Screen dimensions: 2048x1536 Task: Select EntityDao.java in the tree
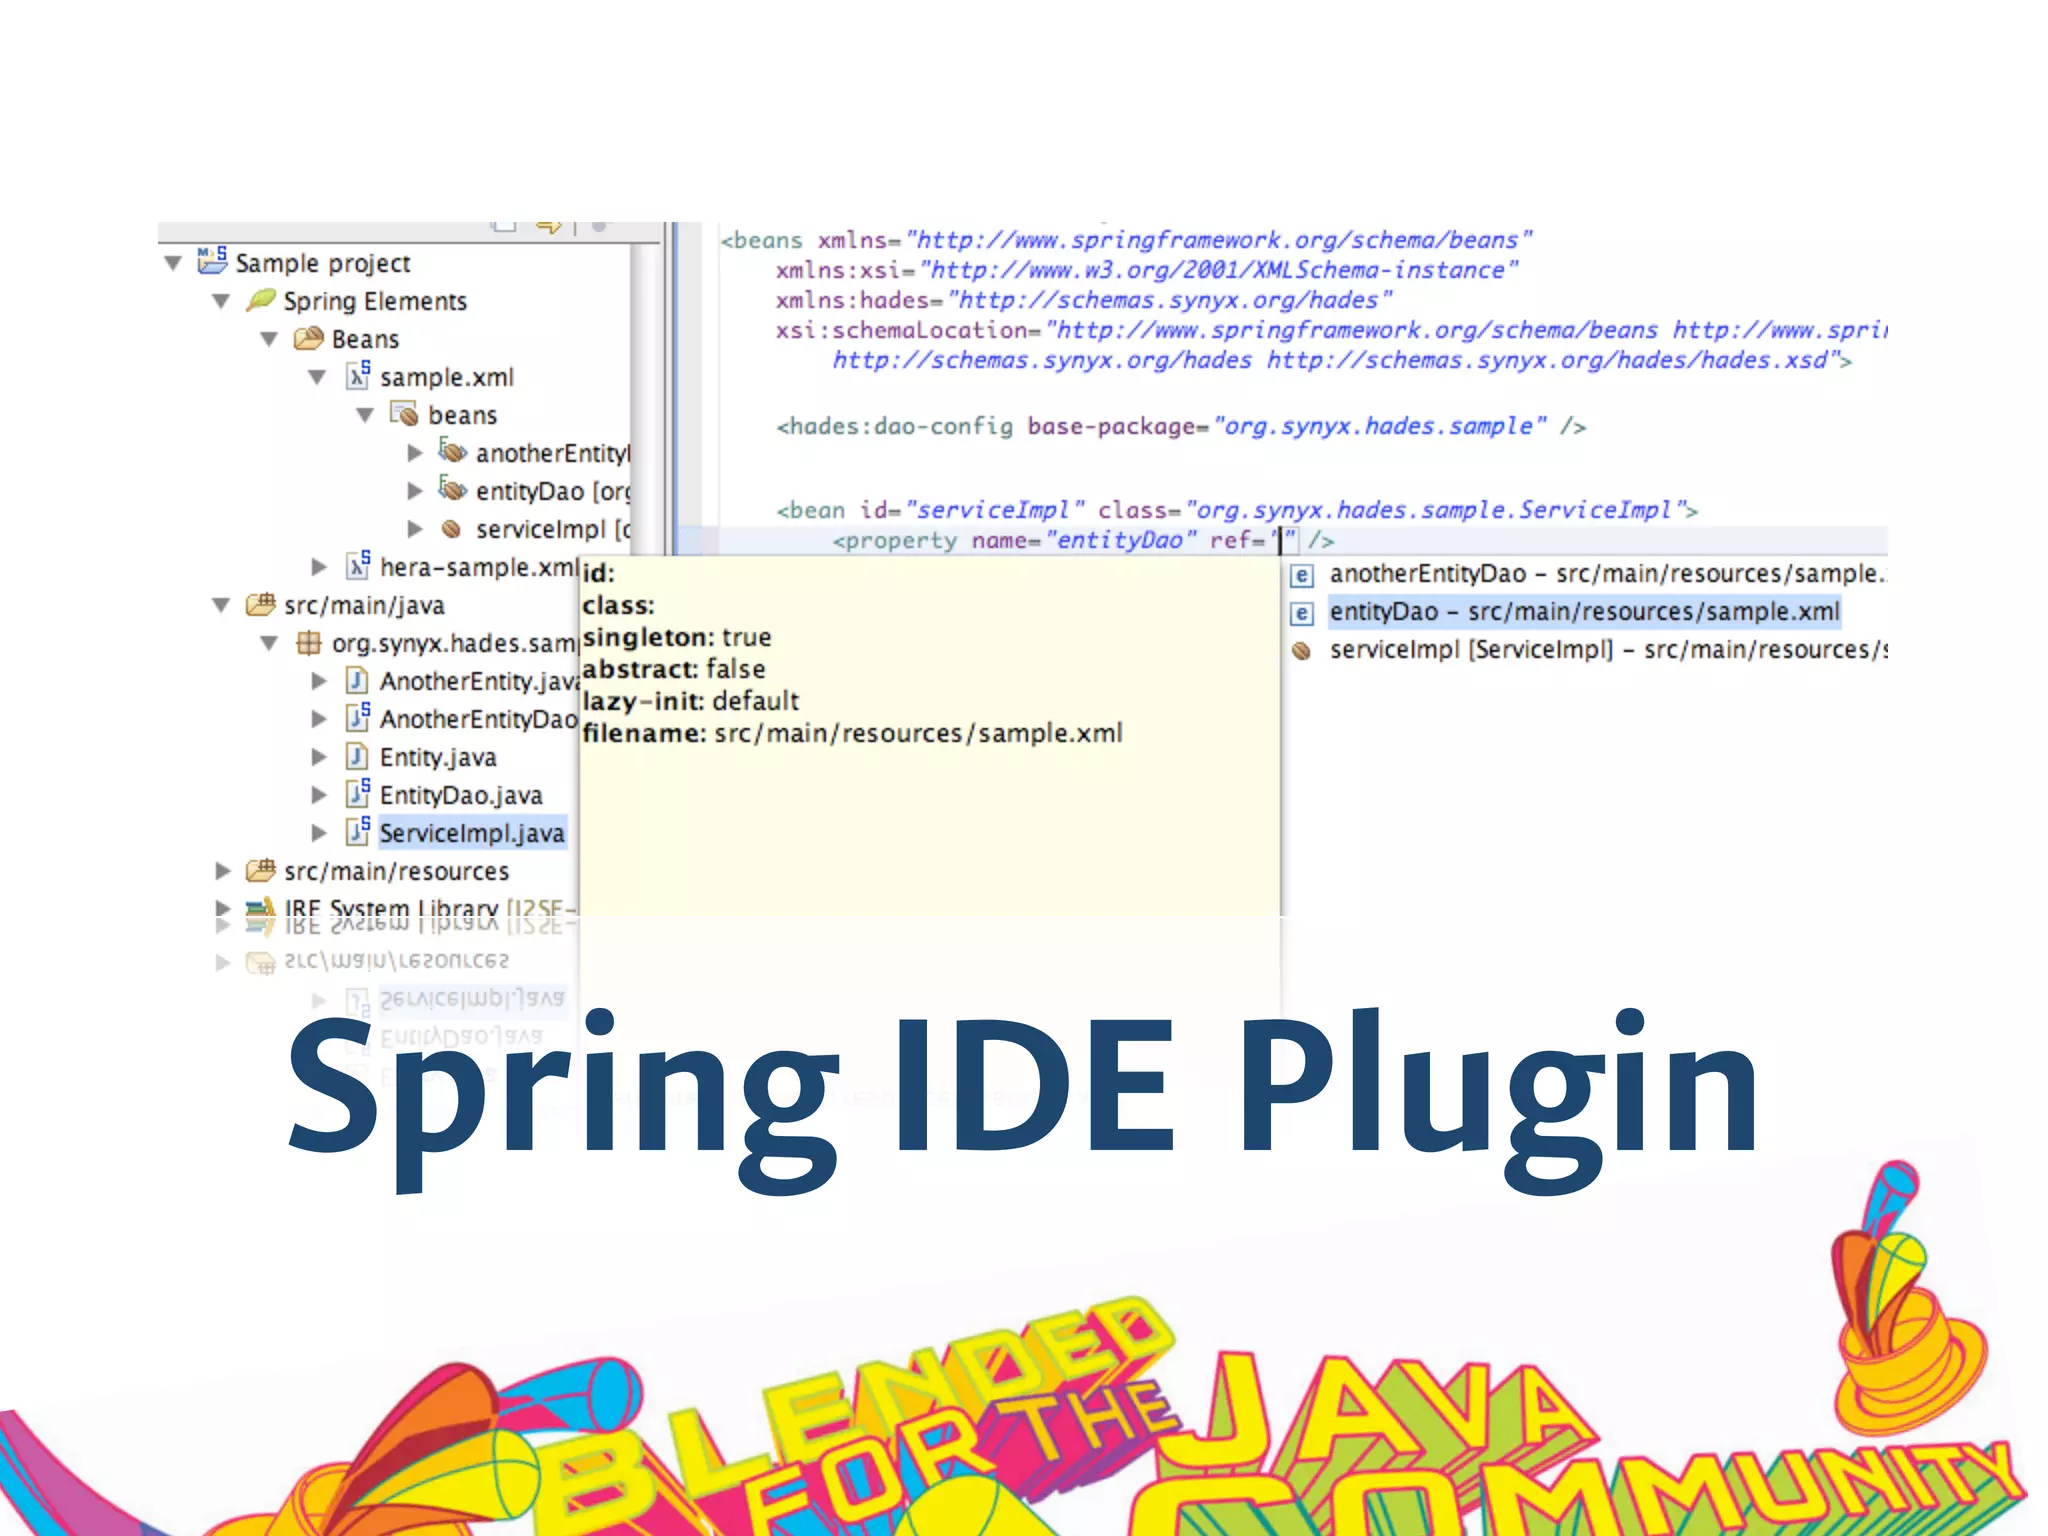(x=461, y=795)
